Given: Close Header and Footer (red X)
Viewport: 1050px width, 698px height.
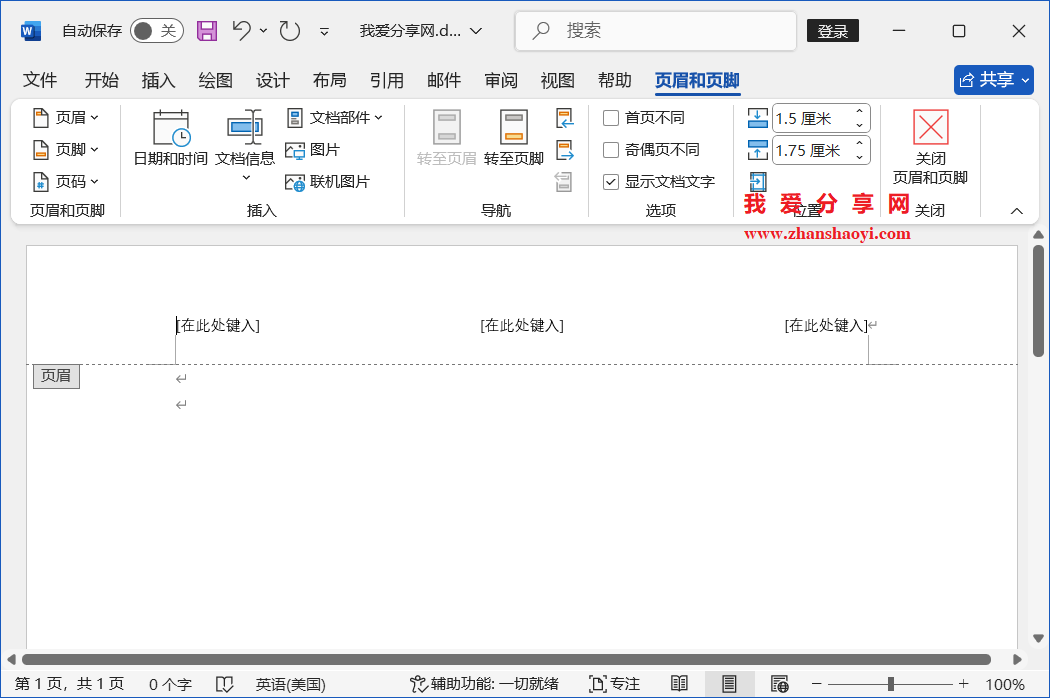Looking at the screenshot, I should pos(931,146).
